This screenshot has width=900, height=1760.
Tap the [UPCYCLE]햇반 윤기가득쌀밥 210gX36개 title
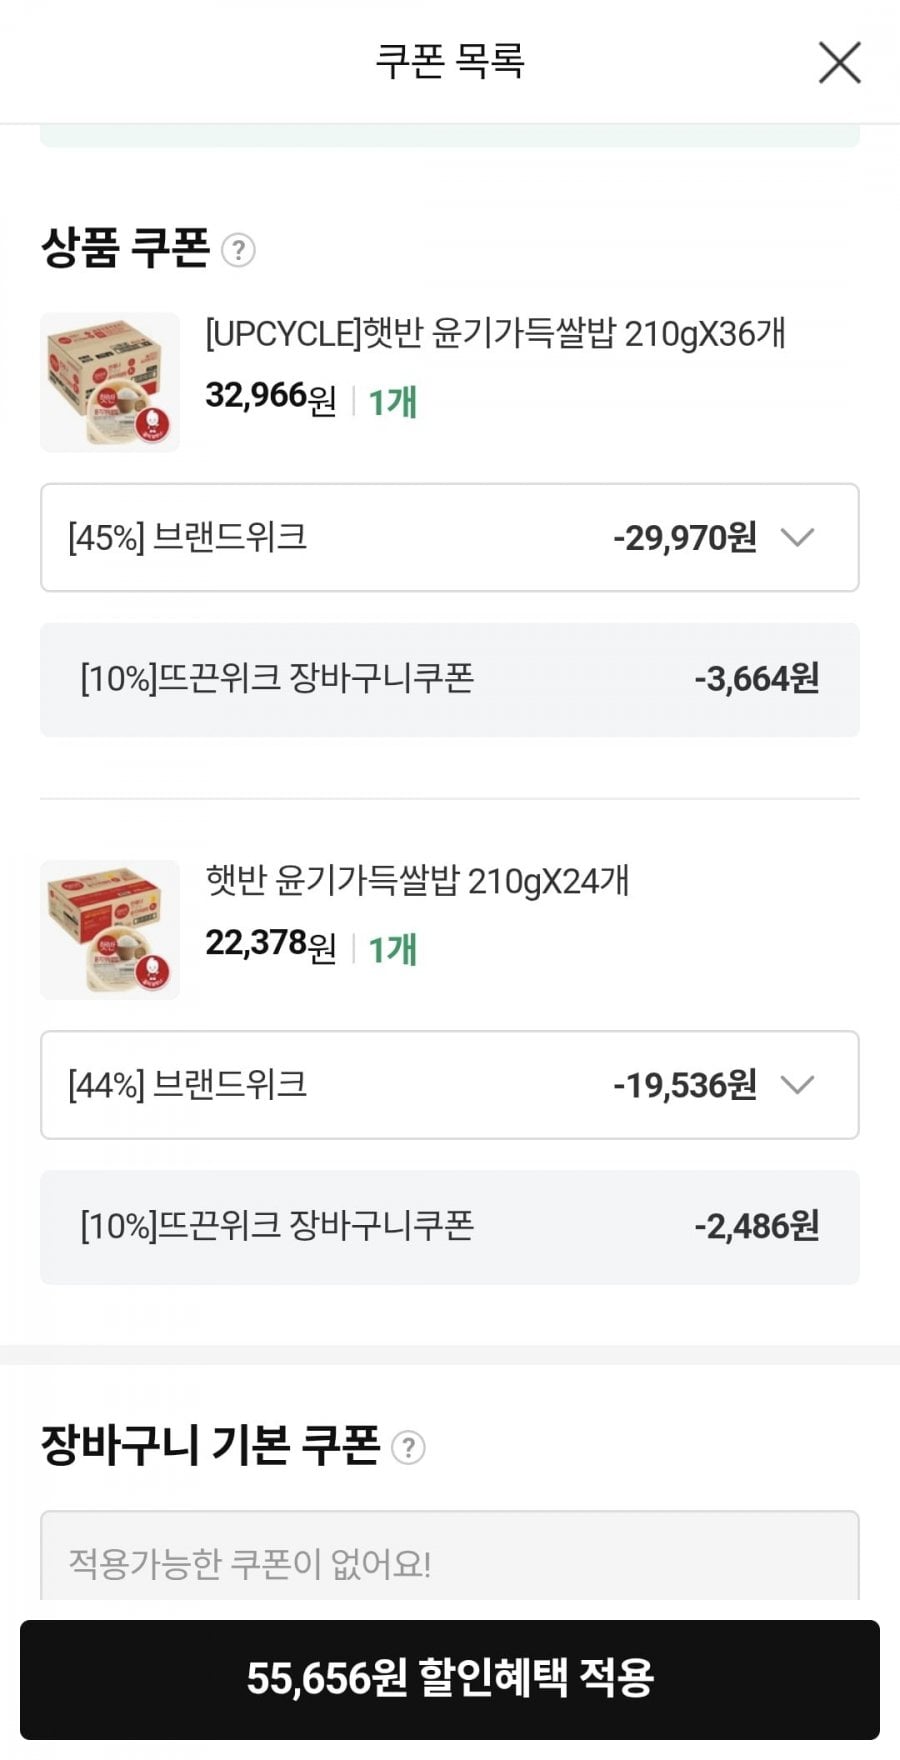[495, 334]
